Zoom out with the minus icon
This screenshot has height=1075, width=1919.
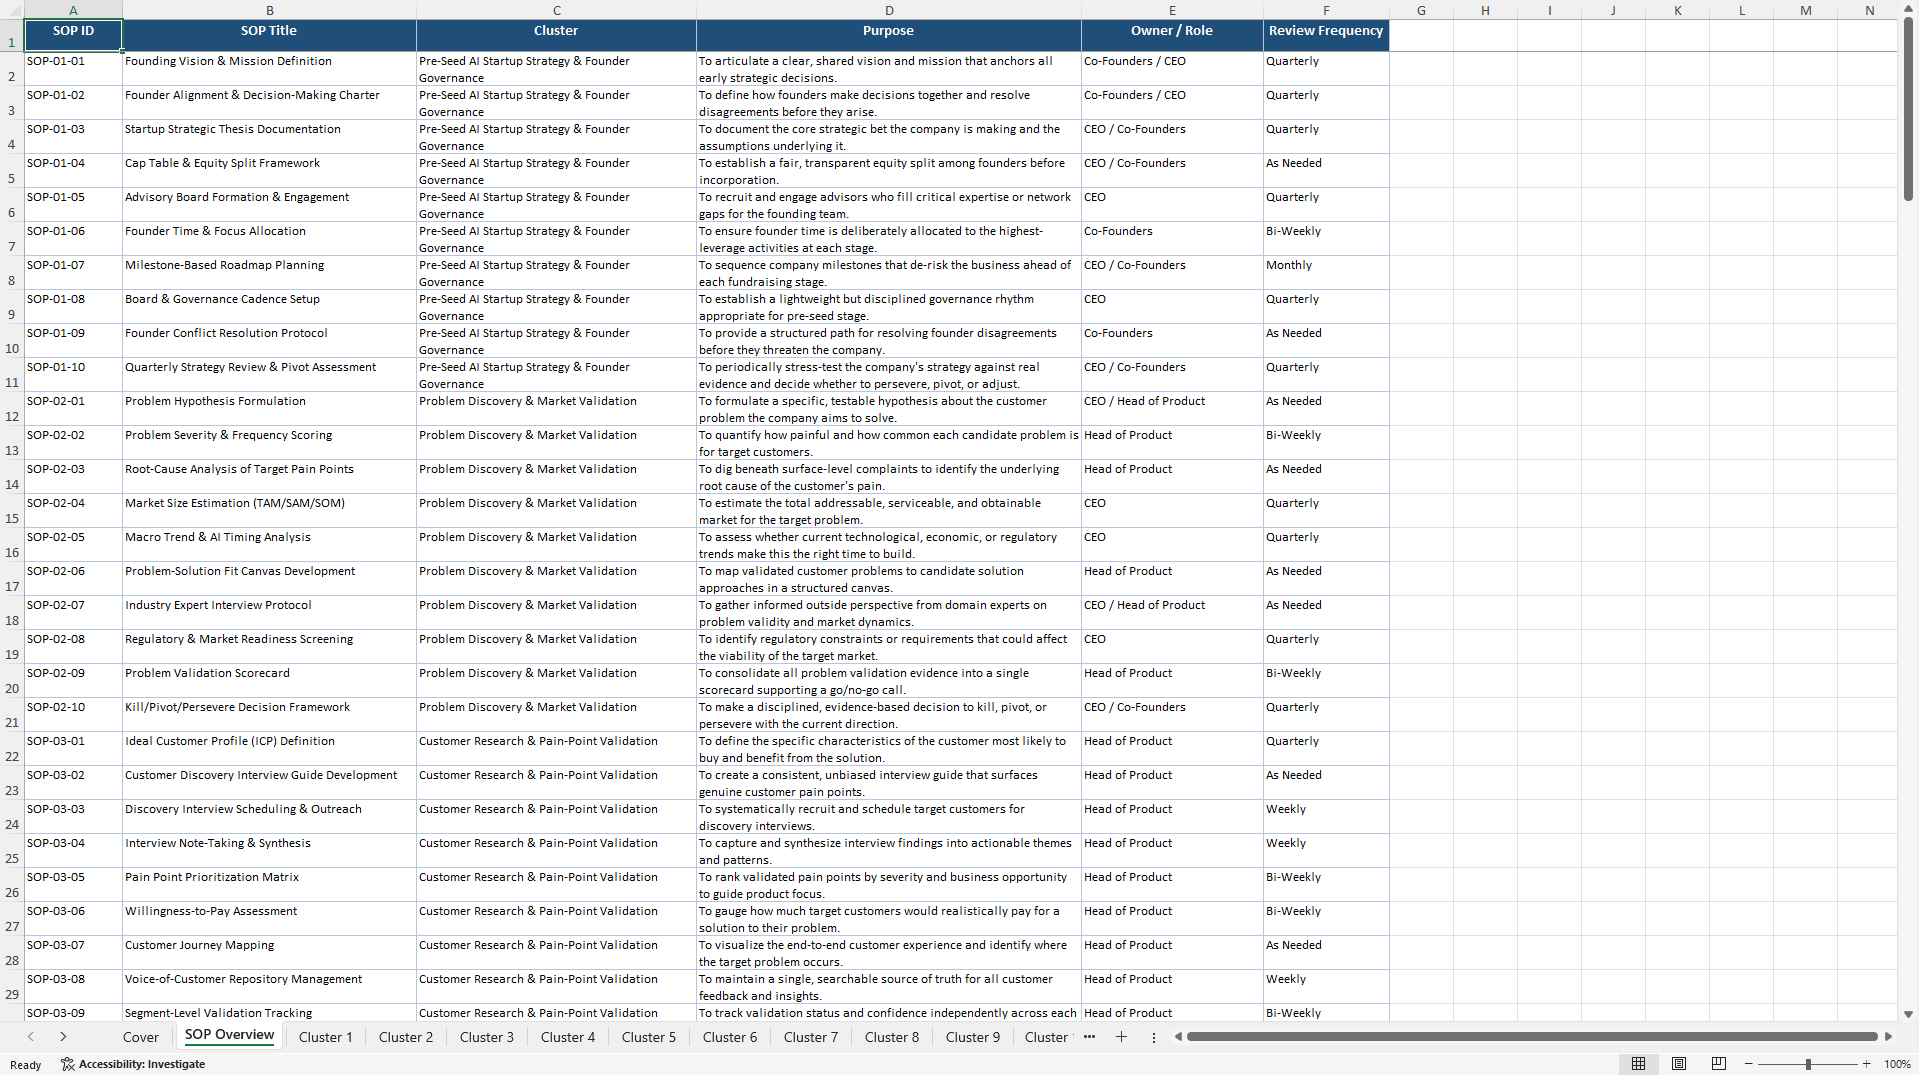(1748, 1064)
